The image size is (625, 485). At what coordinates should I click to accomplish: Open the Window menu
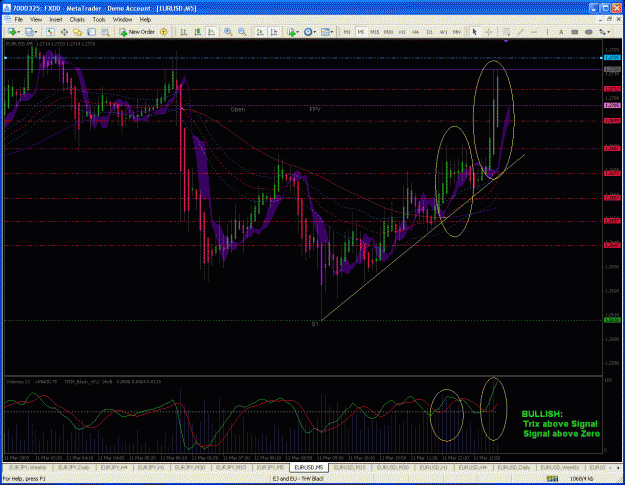pos(122,19)
